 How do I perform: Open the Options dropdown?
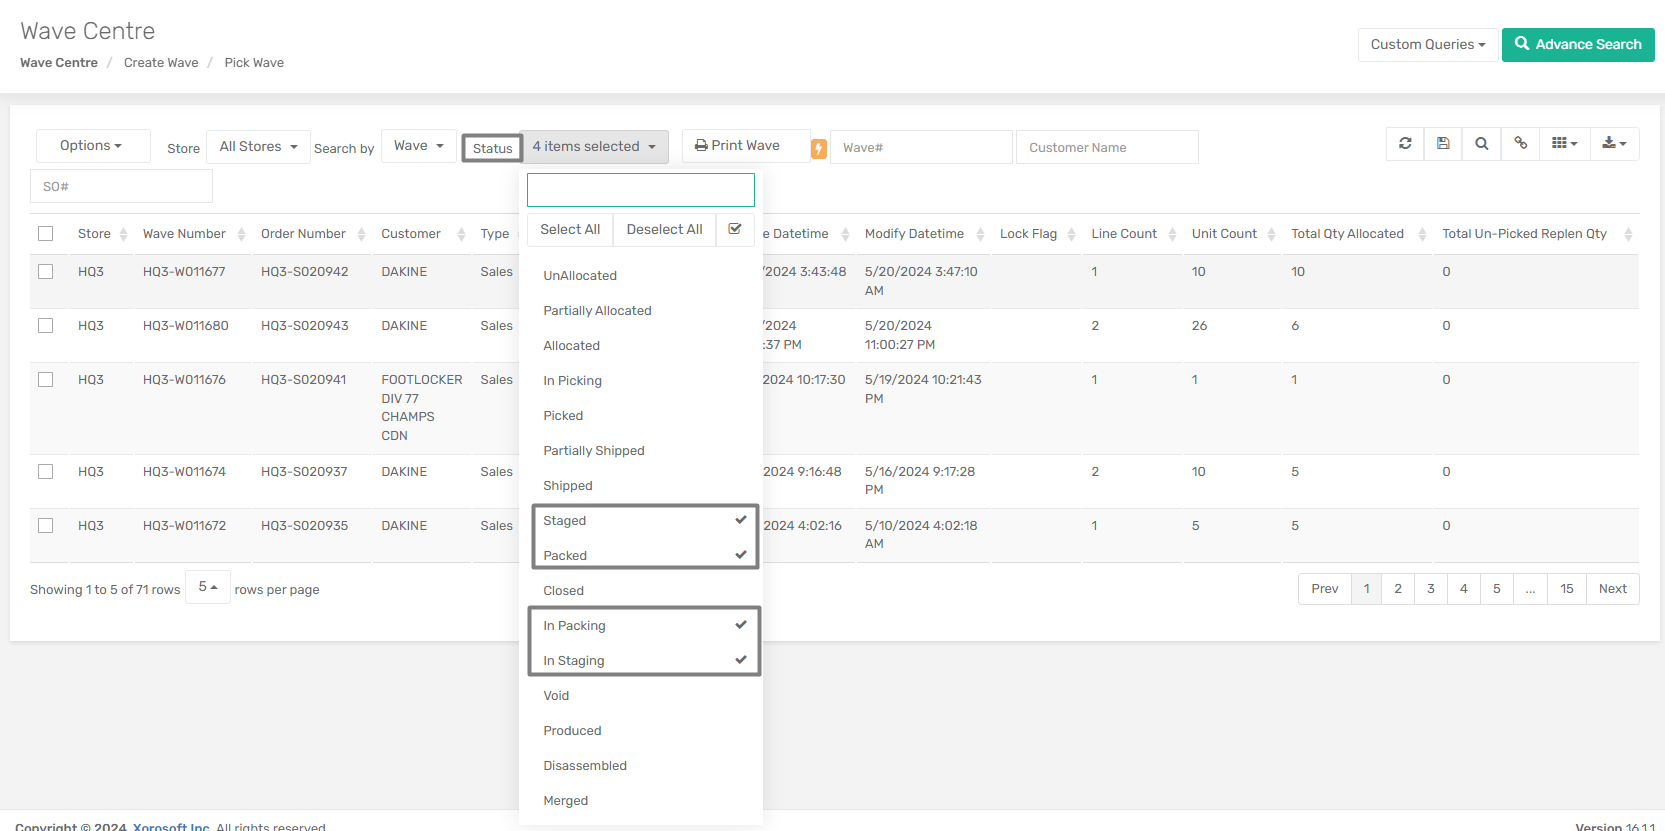[93, 145]
